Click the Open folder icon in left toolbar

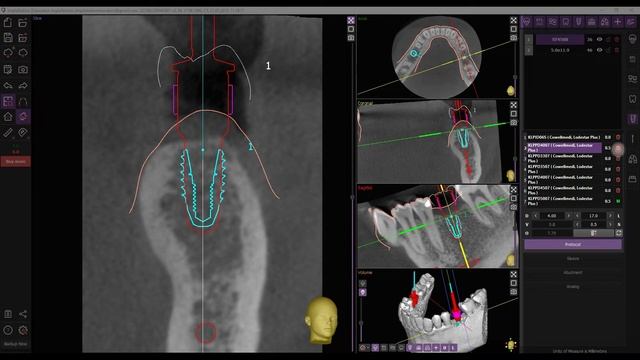23,22
